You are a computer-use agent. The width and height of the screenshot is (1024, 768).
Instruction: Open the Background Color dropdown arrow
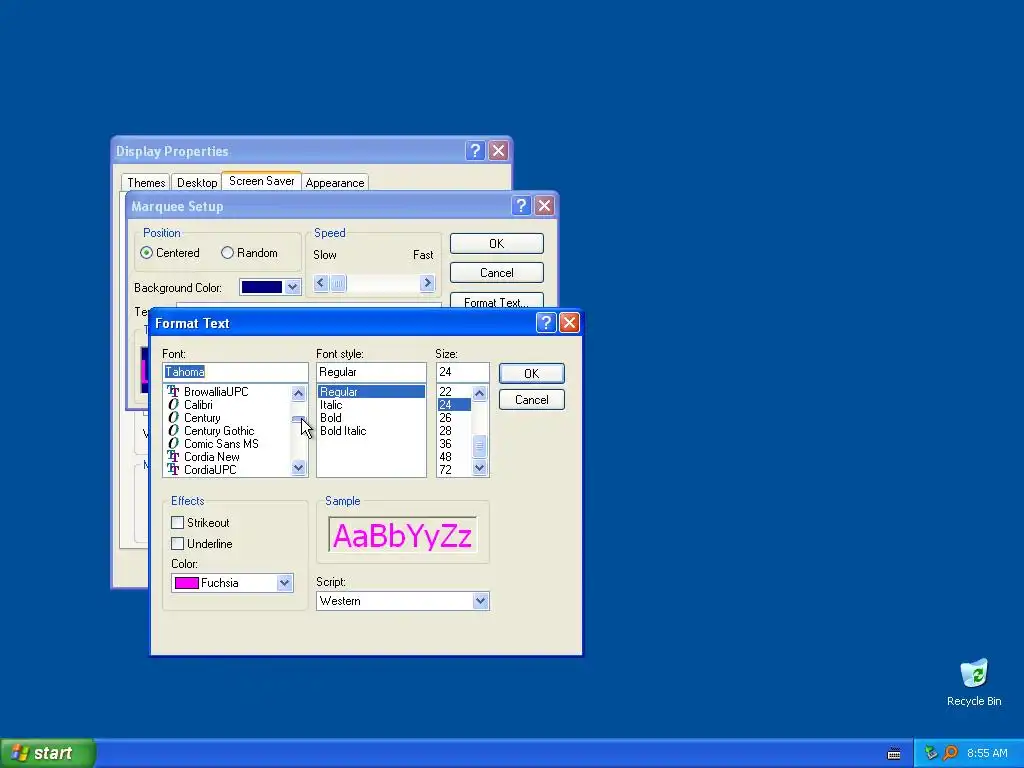(293, 287)
